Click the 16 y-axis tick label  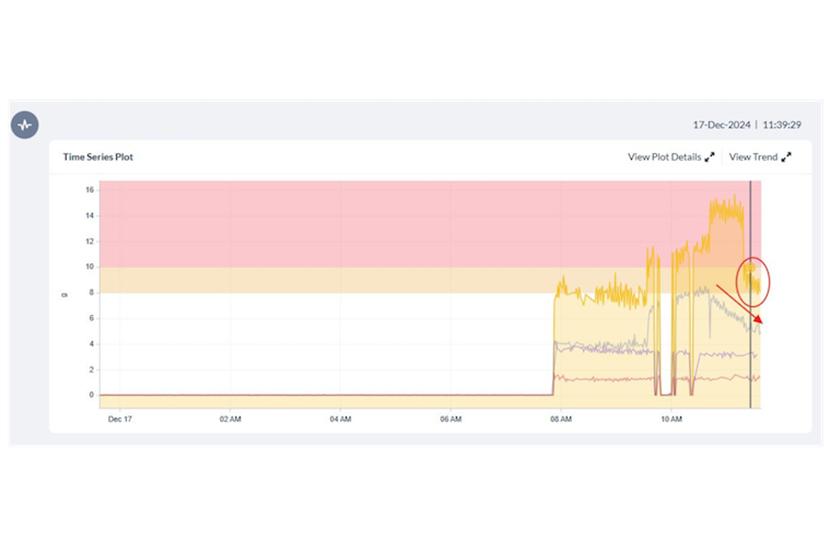[89, 190]
